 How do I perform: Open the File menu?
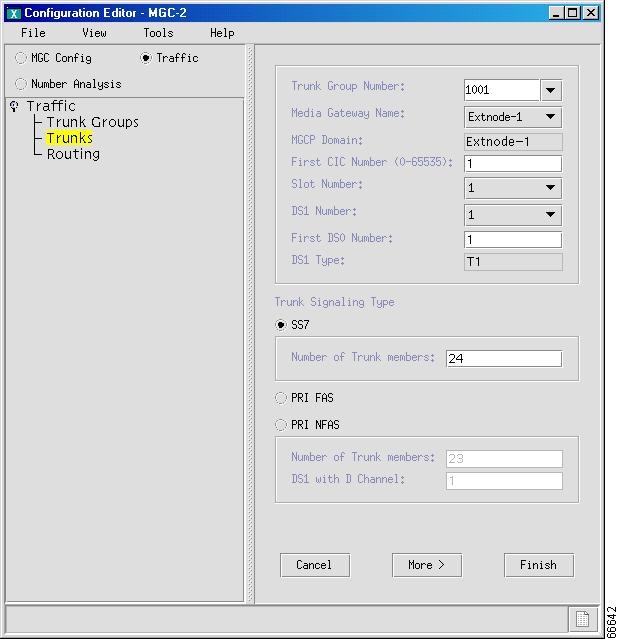click(33, 33)
